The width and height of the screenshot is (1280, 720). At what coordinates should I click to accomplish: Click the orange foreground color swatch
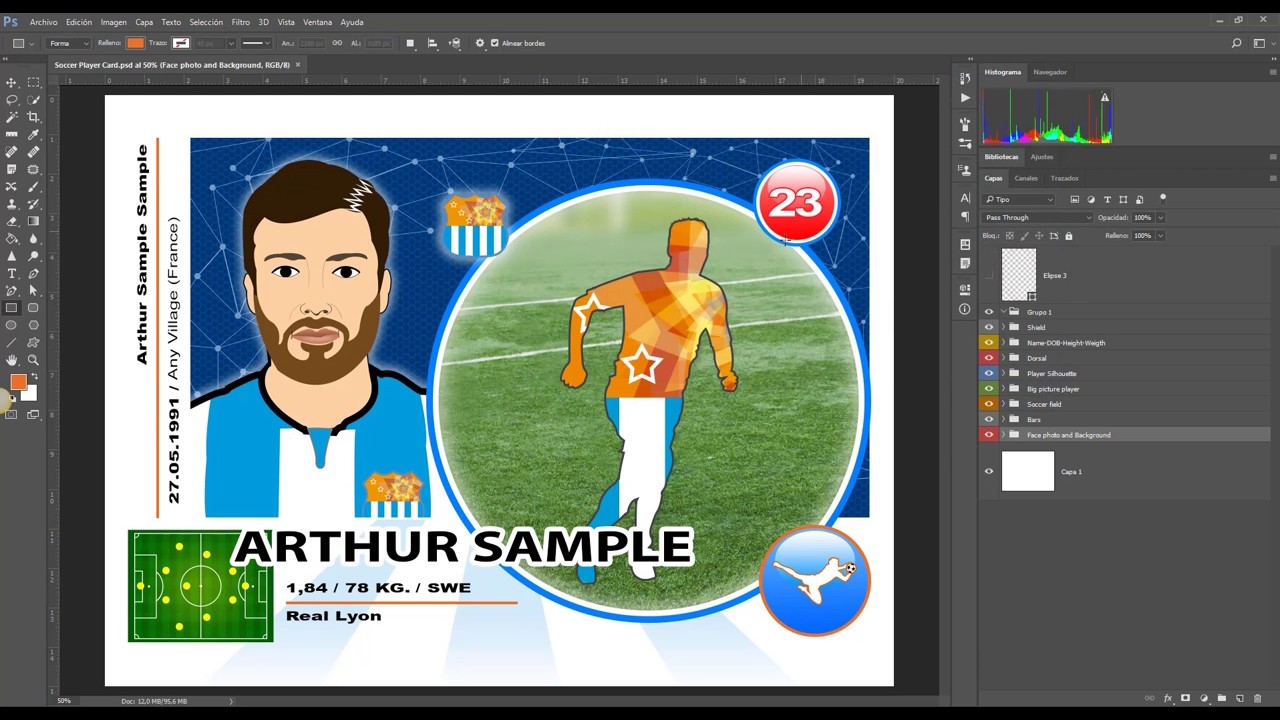[18, 382]
